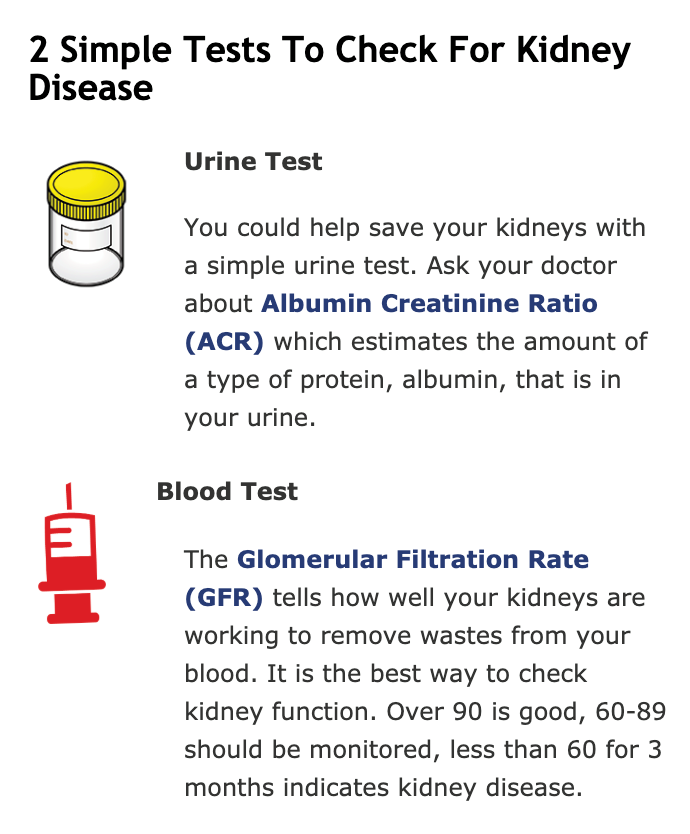Viewport: 690px width, 834px height.
Task: Click the word 'Disease' in the title
Action: [90, 87]
